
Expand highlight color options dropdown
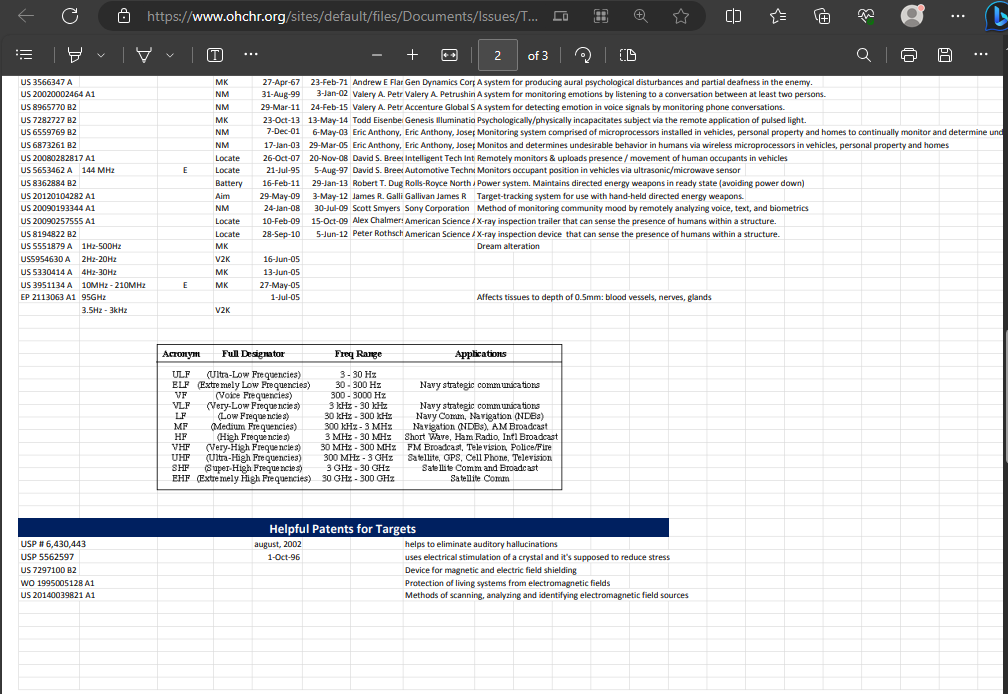tap(101, 55)
